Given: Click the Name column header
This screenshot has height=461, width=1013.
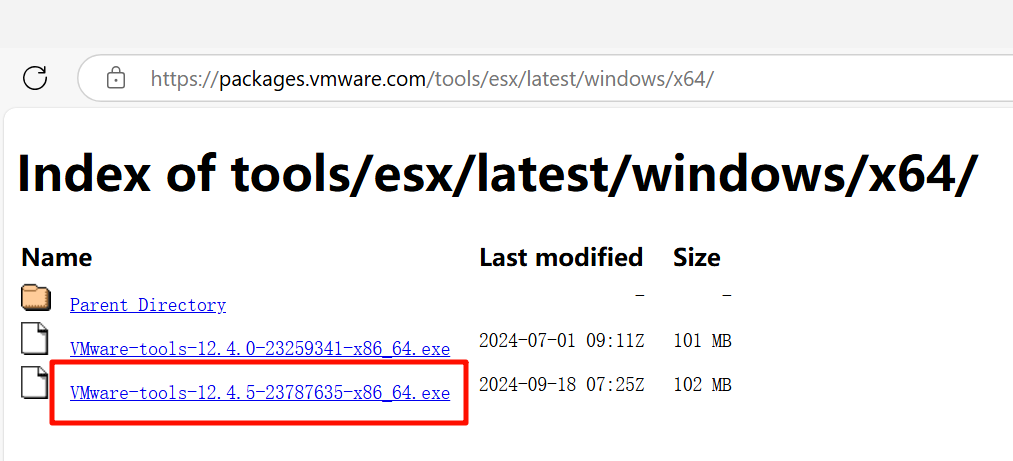Looking at the screenshot, I should (x=57, y=258).
